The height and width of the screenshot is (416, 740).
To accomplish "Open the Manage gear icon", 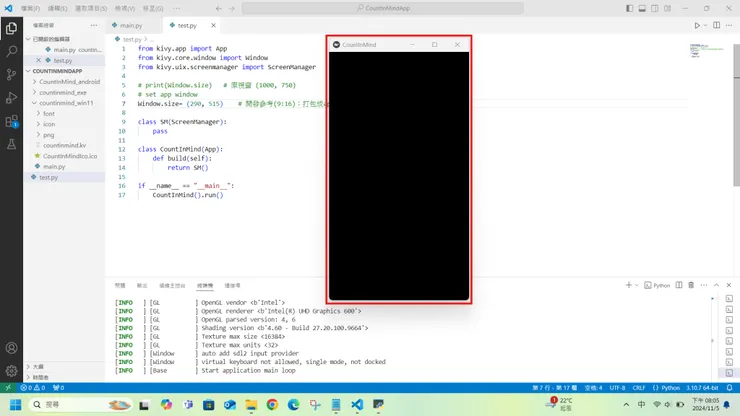I will (x=11, y=369).
